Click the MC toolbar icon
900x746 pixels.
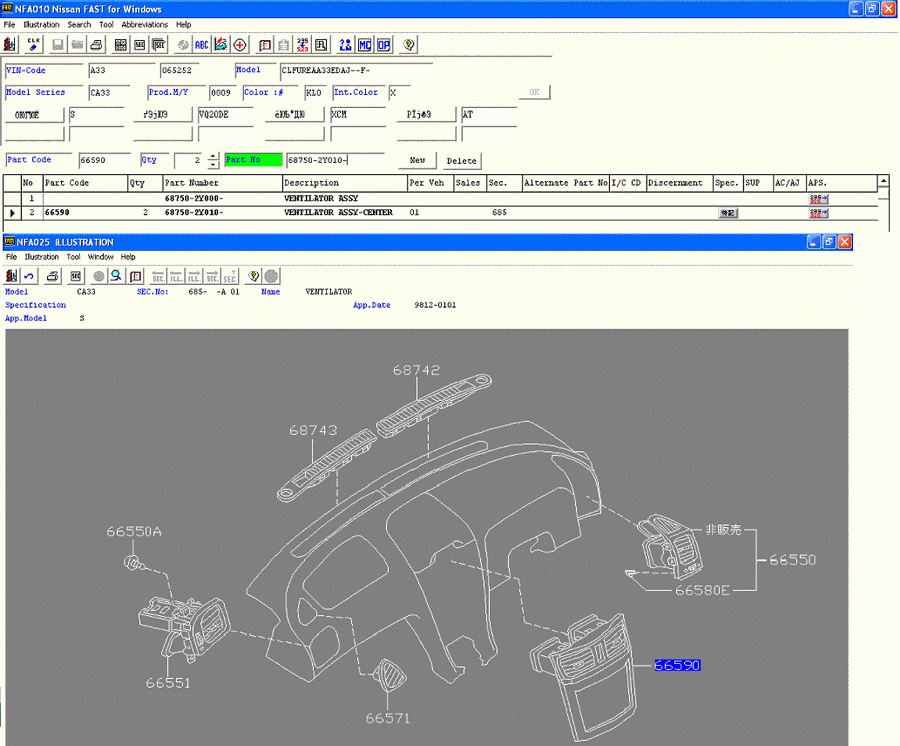[x=364, y=45]
